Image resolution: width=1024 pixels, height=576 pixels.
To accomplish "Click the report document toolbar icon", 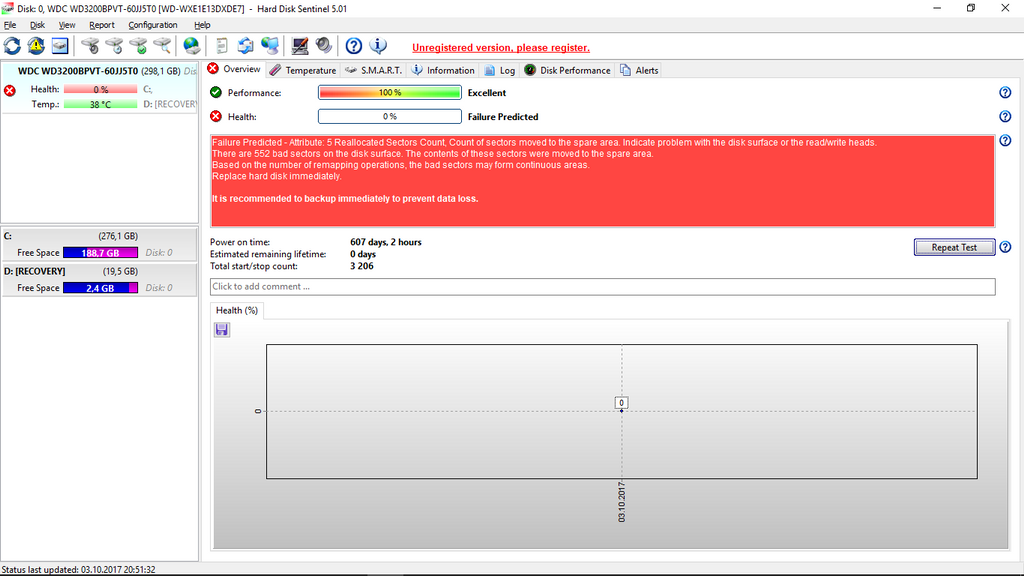I will coord(222,46).
